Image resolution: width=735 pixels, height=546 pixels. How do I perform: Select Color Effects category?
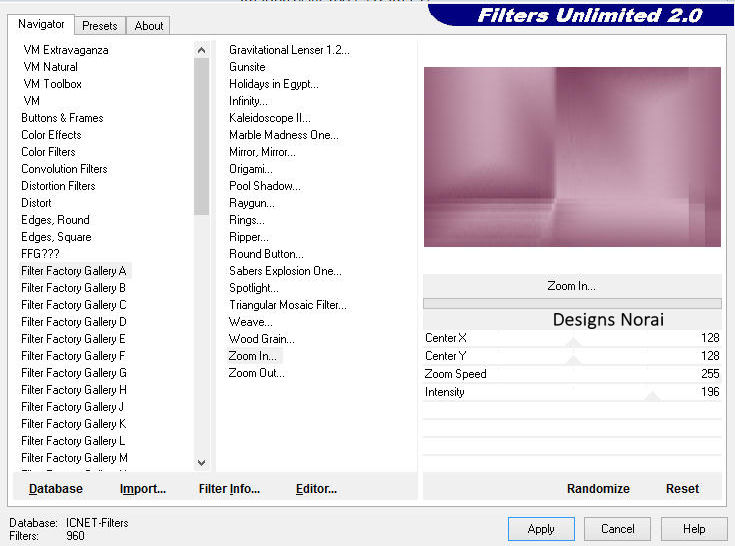[51, 135]
